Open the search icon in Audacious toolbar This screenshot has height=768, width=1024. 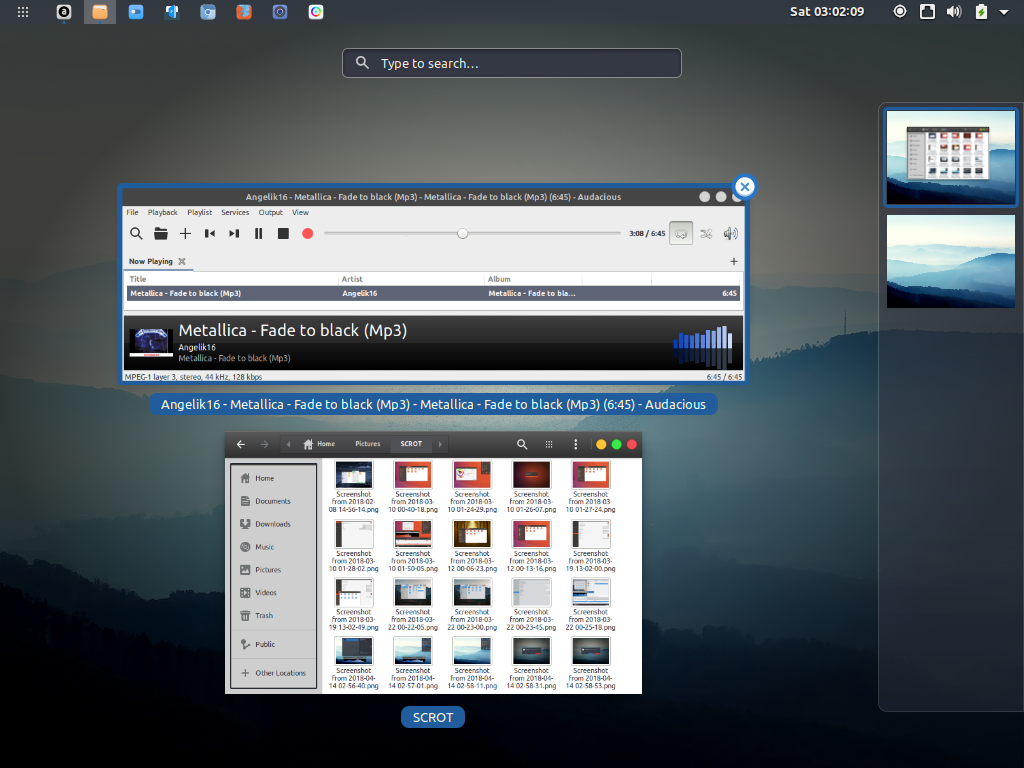136,233
